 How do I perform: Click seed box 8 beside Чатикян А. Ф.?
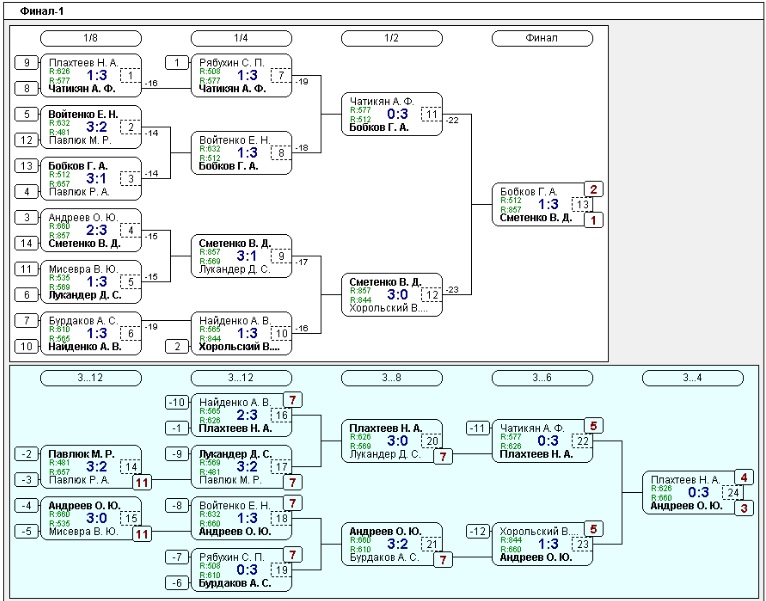pos(26,88)
